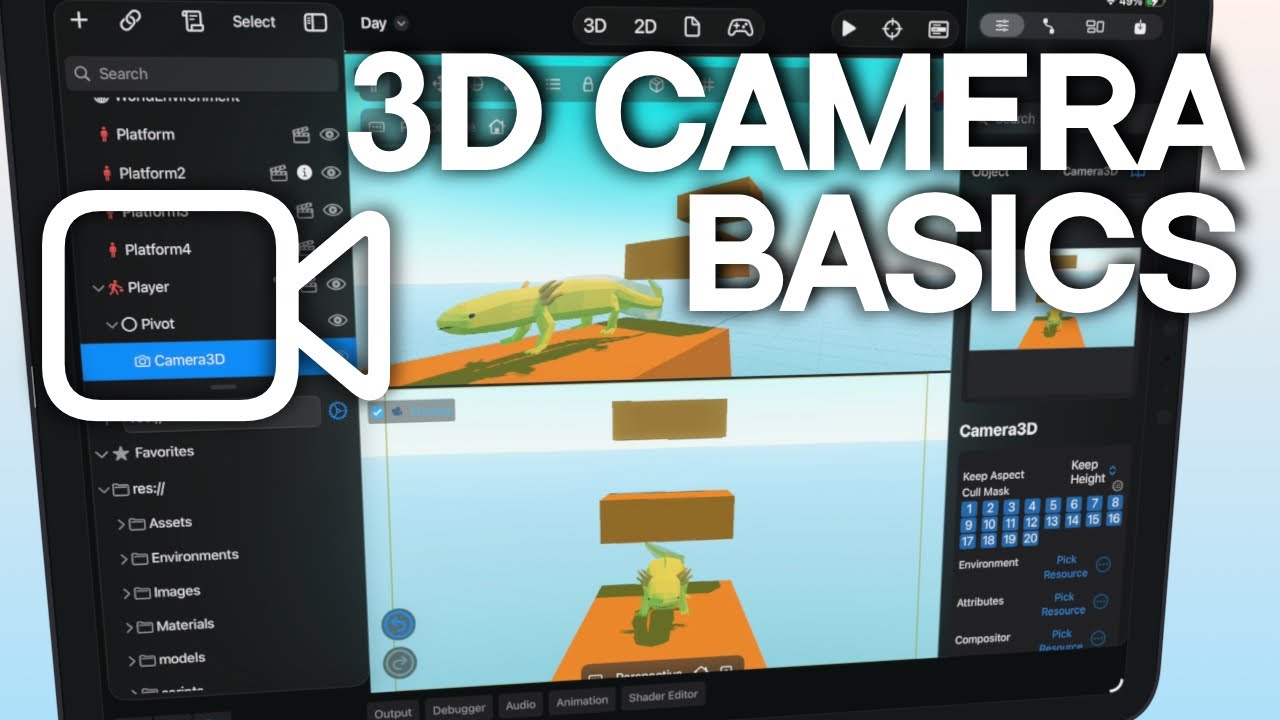Expand the models folder
1280x720 pixels.
click(133, 661)
